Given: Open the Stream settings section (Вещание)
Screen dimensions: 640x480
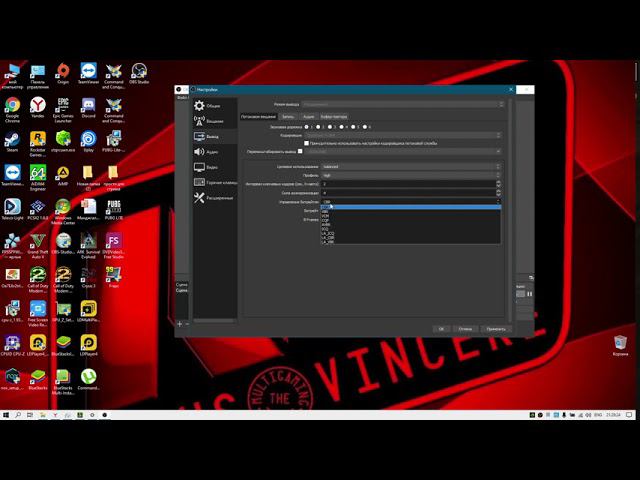Looking at the screenshot, I should pyautogui.click(x=215, y=121).
